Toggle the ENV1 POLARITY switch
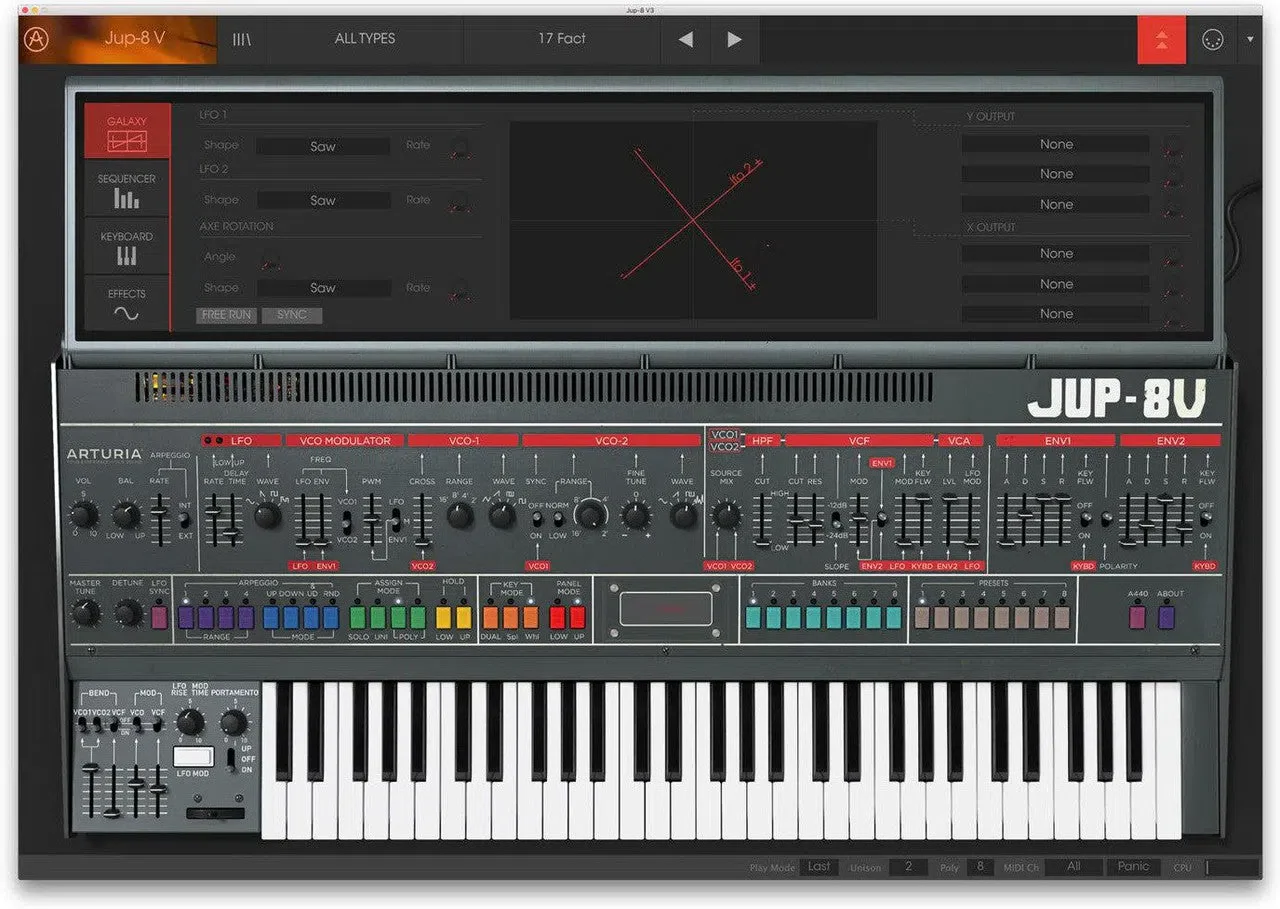The width and height of the screenshot is (1280, 909). [1106, 520]
